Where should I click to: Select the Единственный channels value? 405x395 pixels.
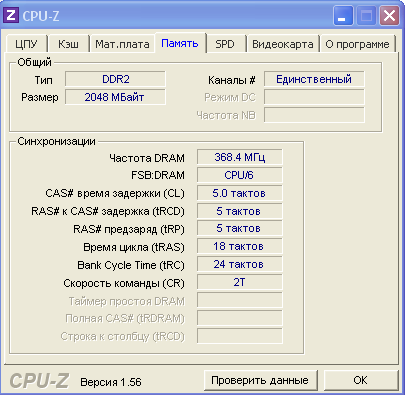(314, 79)
